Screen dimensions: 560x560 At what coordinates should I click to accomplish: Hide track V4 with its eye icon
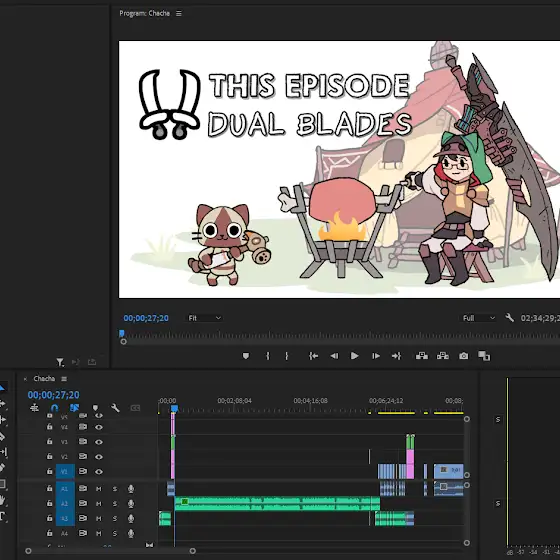99,427
